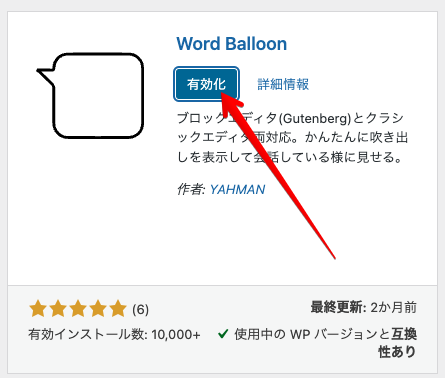The image size is (445, 378).
Task: Click the (6) rating count
Action: (x=140, y=310)
